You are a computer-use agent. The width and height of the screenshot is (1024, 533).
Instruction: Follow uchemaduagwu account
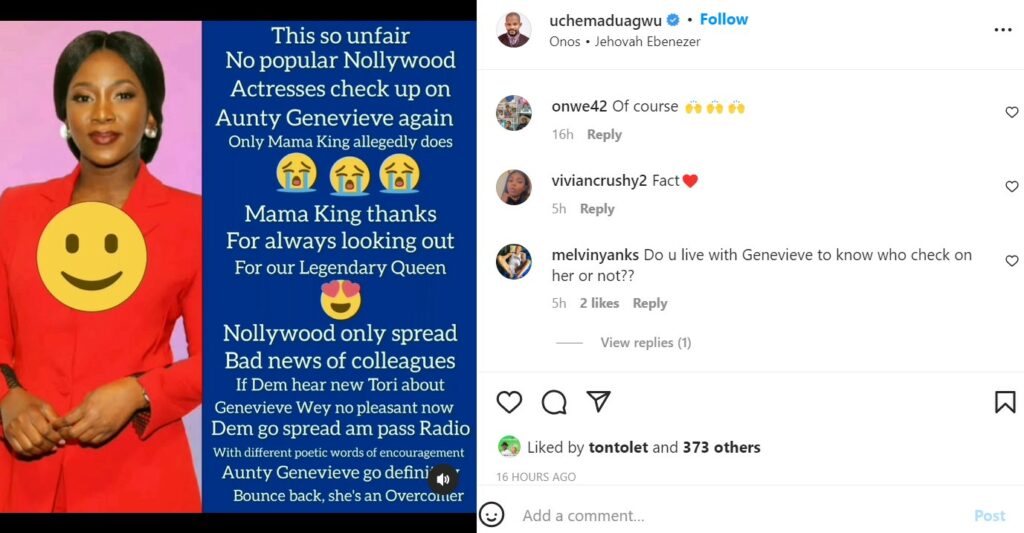click(x=724, y=20)
